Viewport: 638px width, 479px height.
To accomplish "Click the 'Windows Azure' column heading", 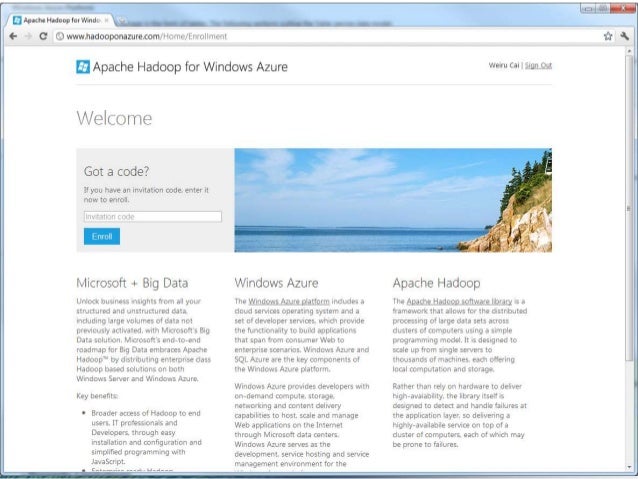I will click(276, 283).
